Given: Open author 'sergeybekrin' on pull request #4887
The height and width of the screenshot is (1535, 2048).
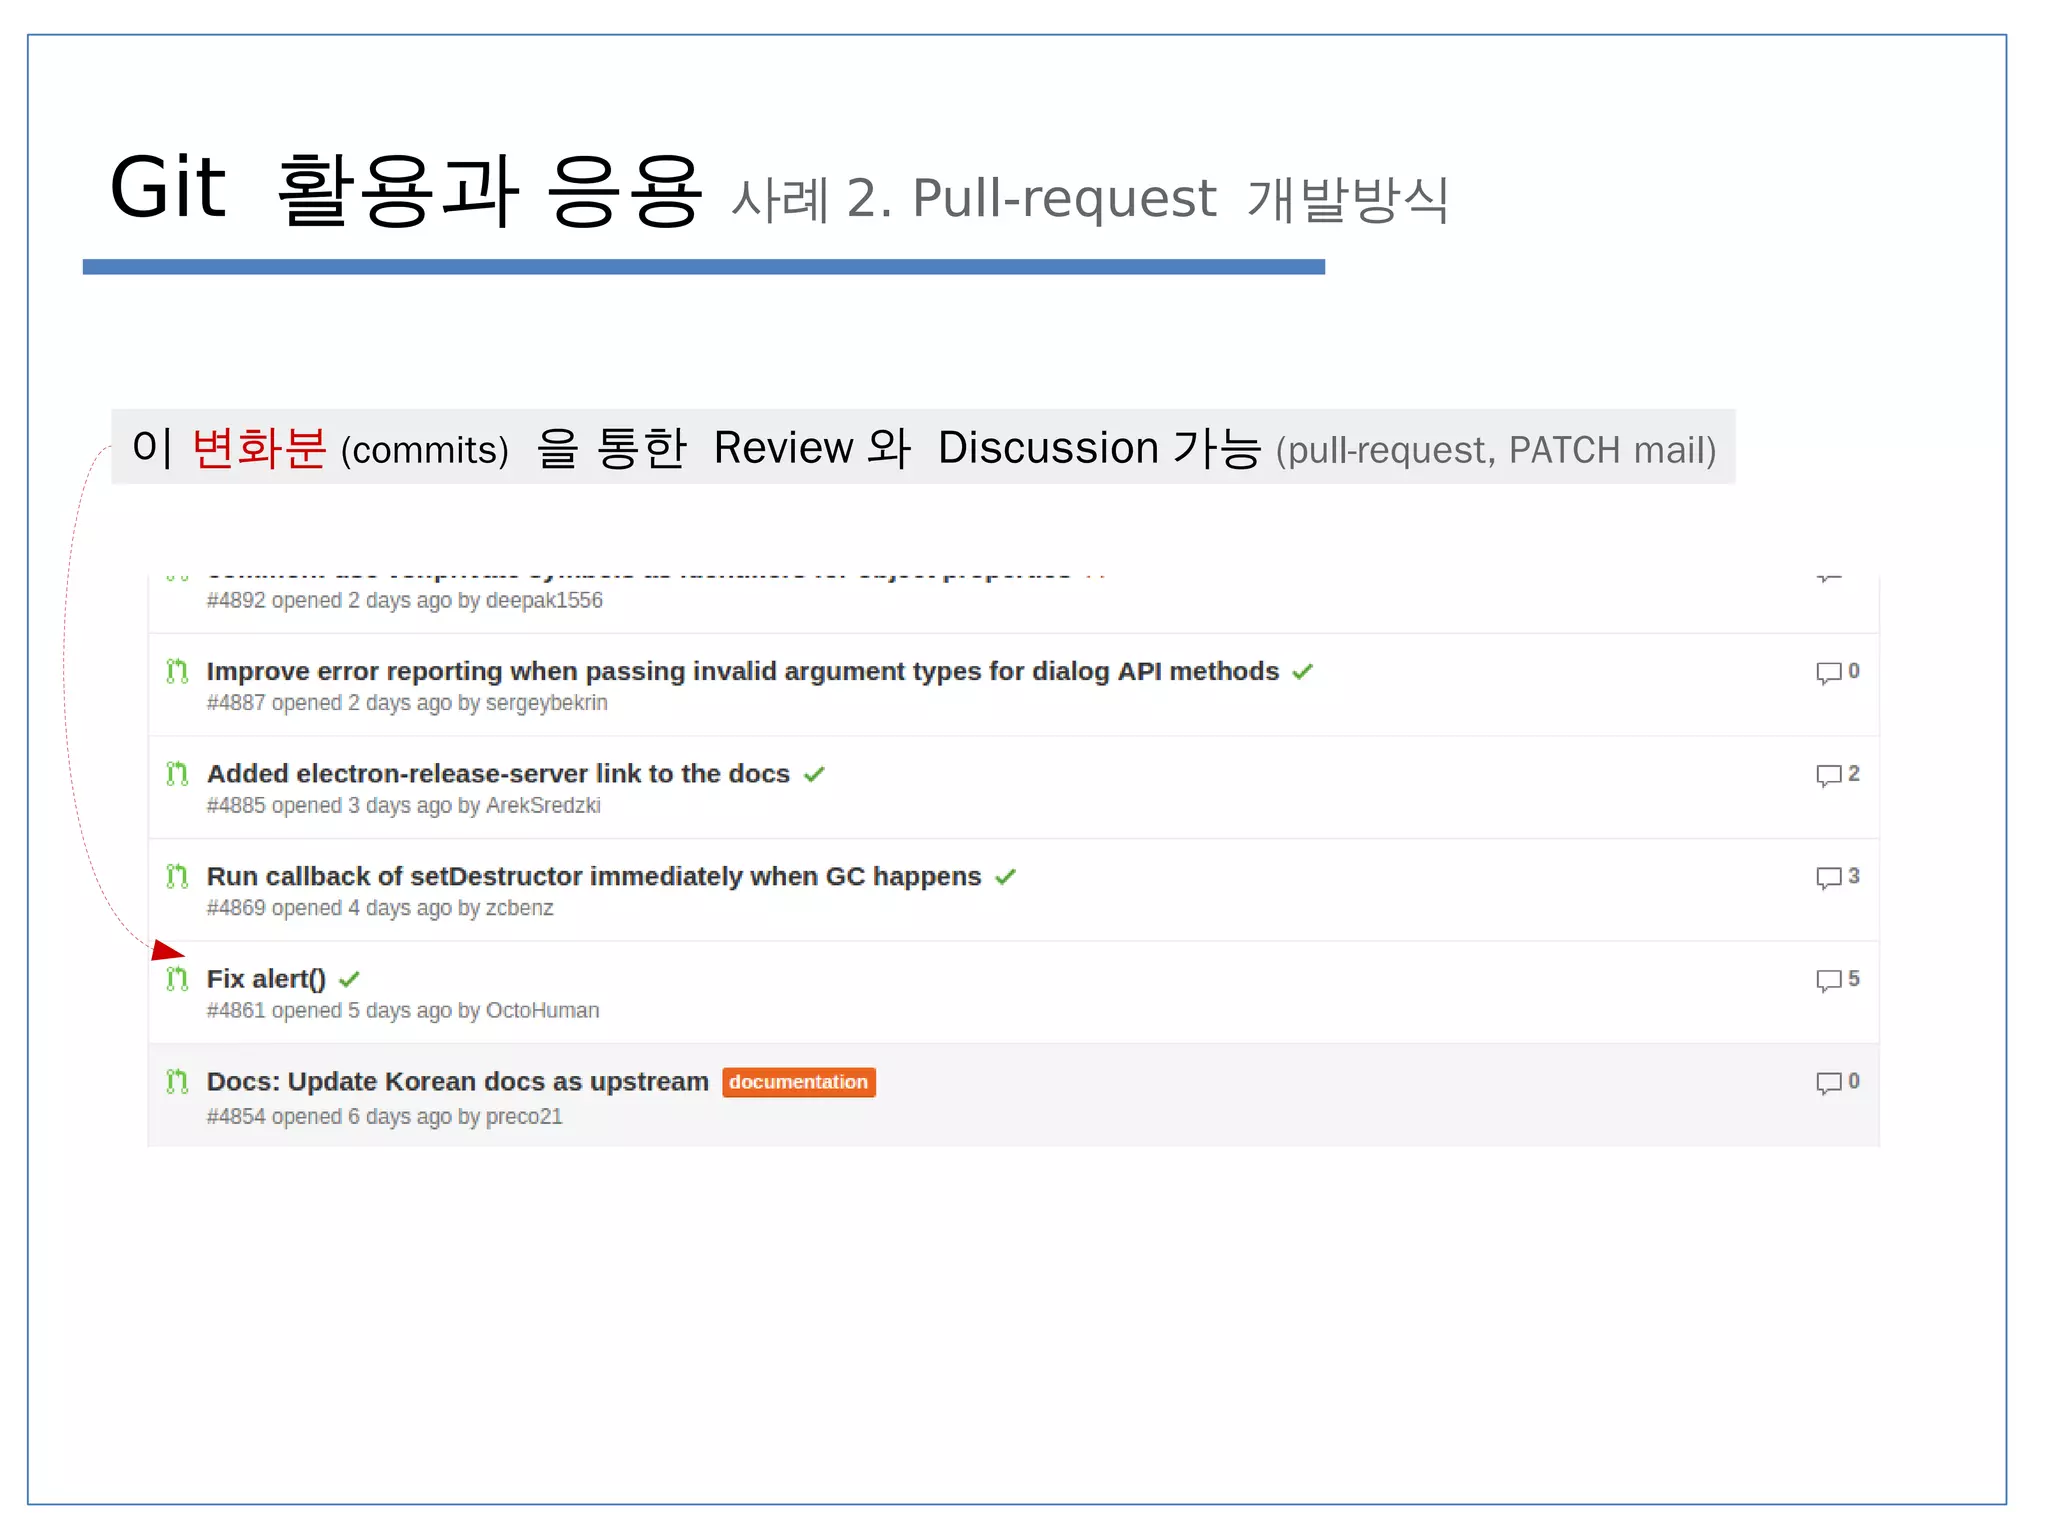Looking at the screenshot, I should [x=547, y=703].
